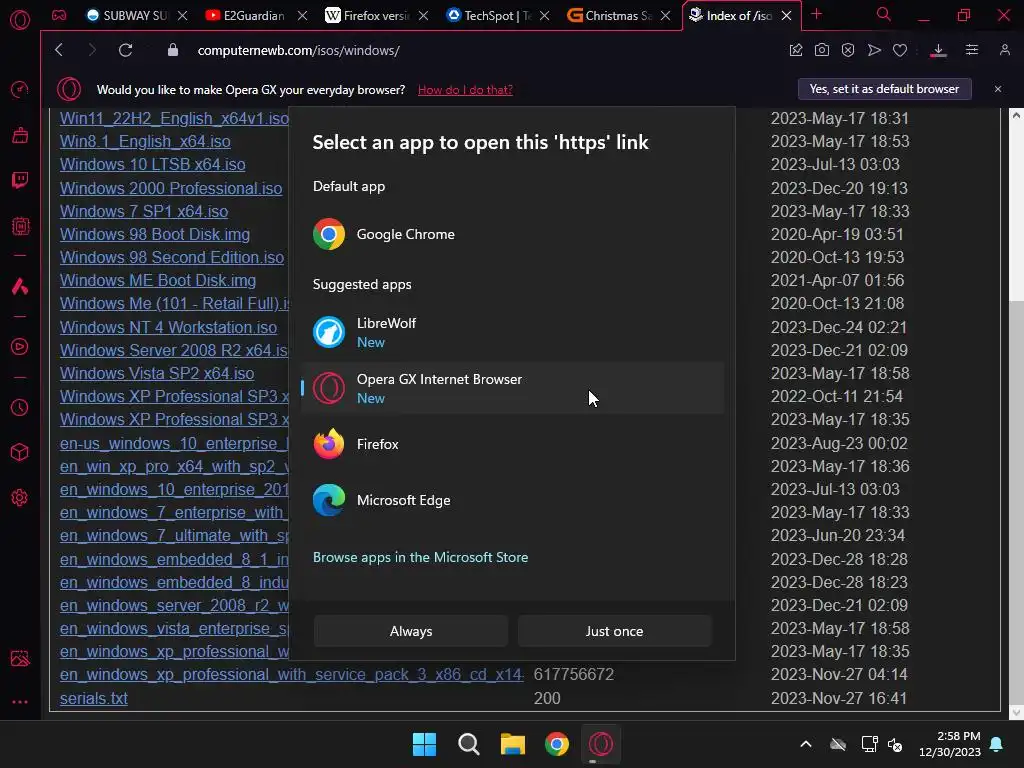Click 'How do I do that?' link
Image resolution: width=1024 pixels, height=768 pixels.
click(465, 90)
